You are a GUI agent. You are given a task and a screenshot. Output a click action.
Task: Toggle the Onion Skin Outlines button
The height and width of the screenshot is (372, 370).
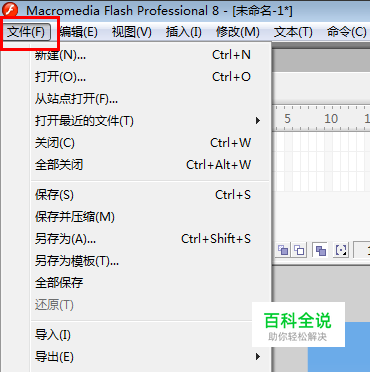point(299,250)
